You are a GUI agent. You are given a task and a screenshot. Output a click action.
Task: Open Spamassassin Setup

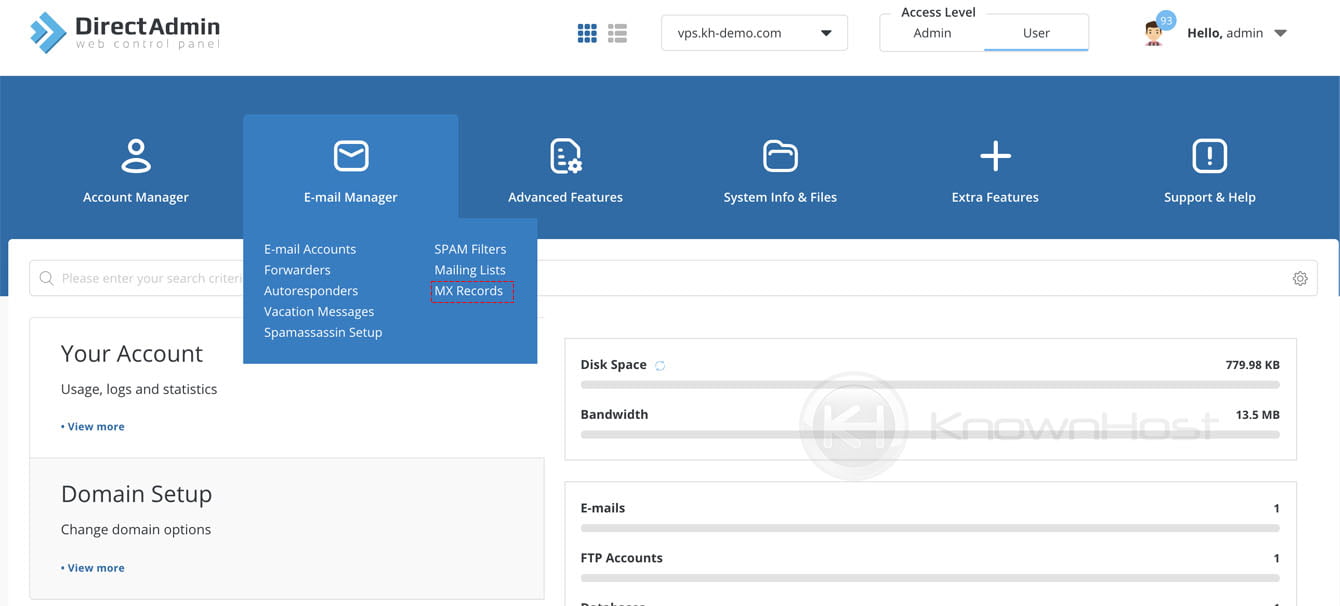(x=322, y=332)
